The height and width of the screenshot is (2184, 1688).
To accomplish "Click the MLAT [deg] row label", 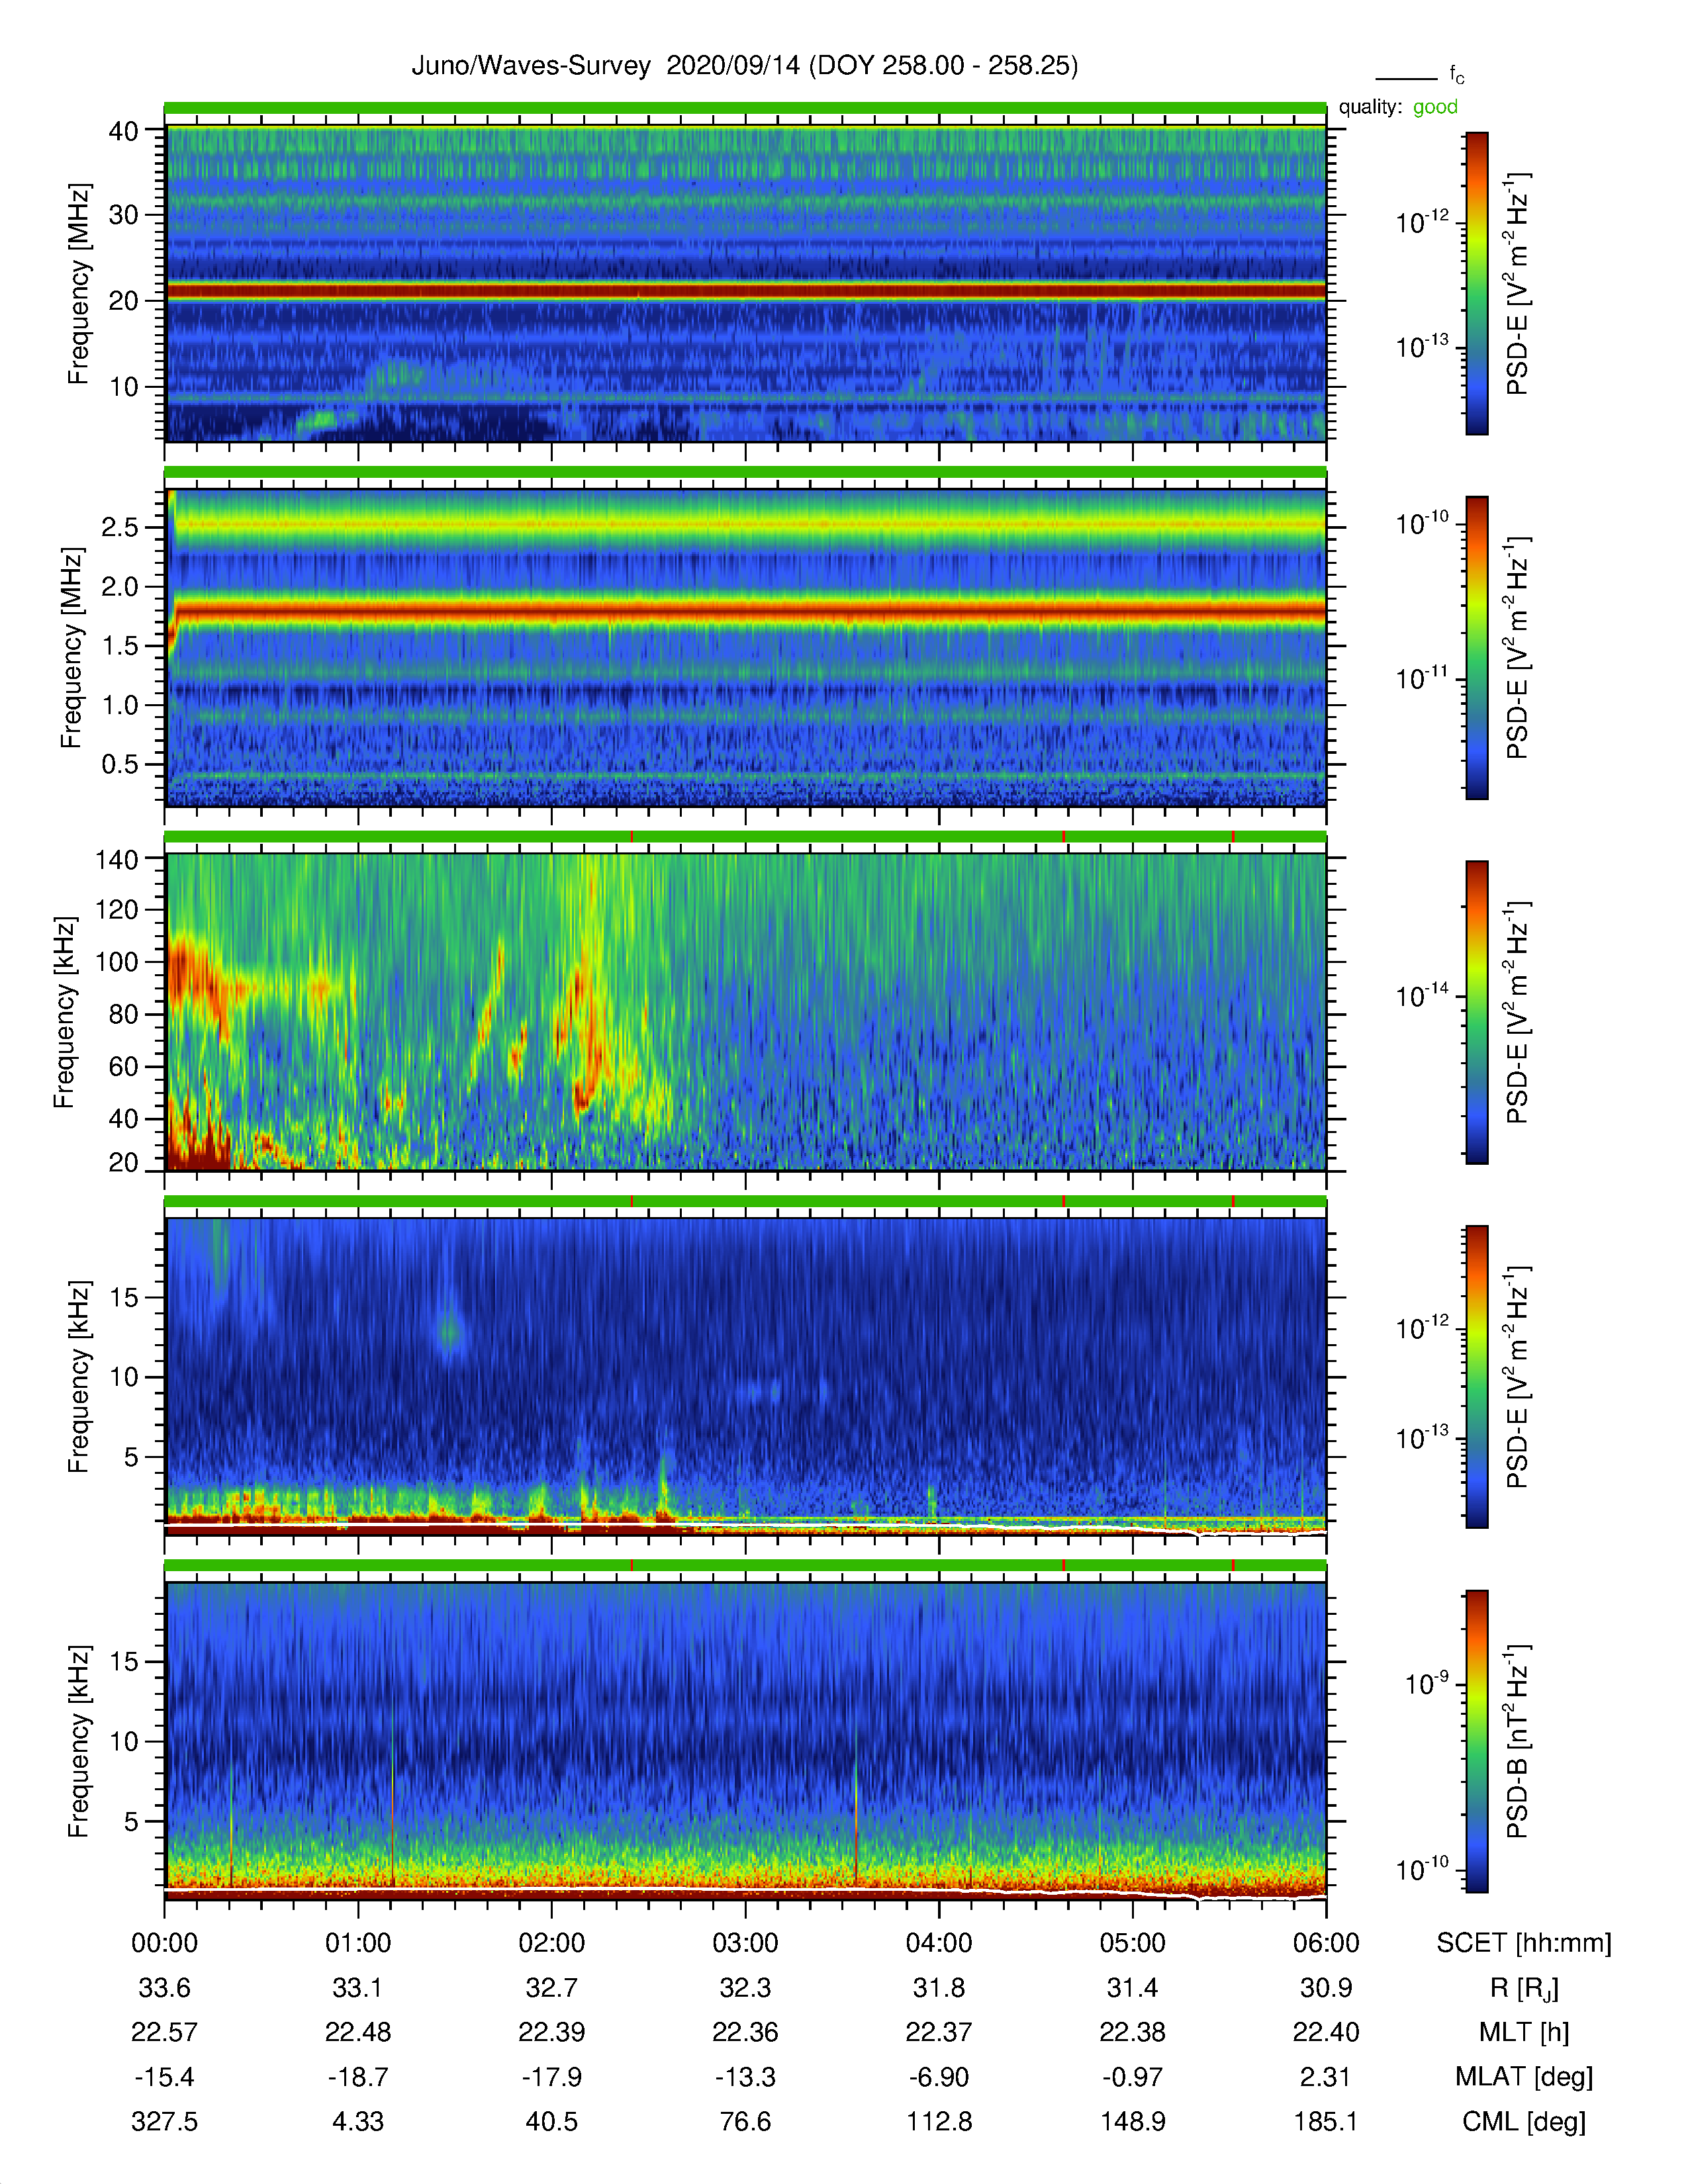I will [x=1524, y=2077].
